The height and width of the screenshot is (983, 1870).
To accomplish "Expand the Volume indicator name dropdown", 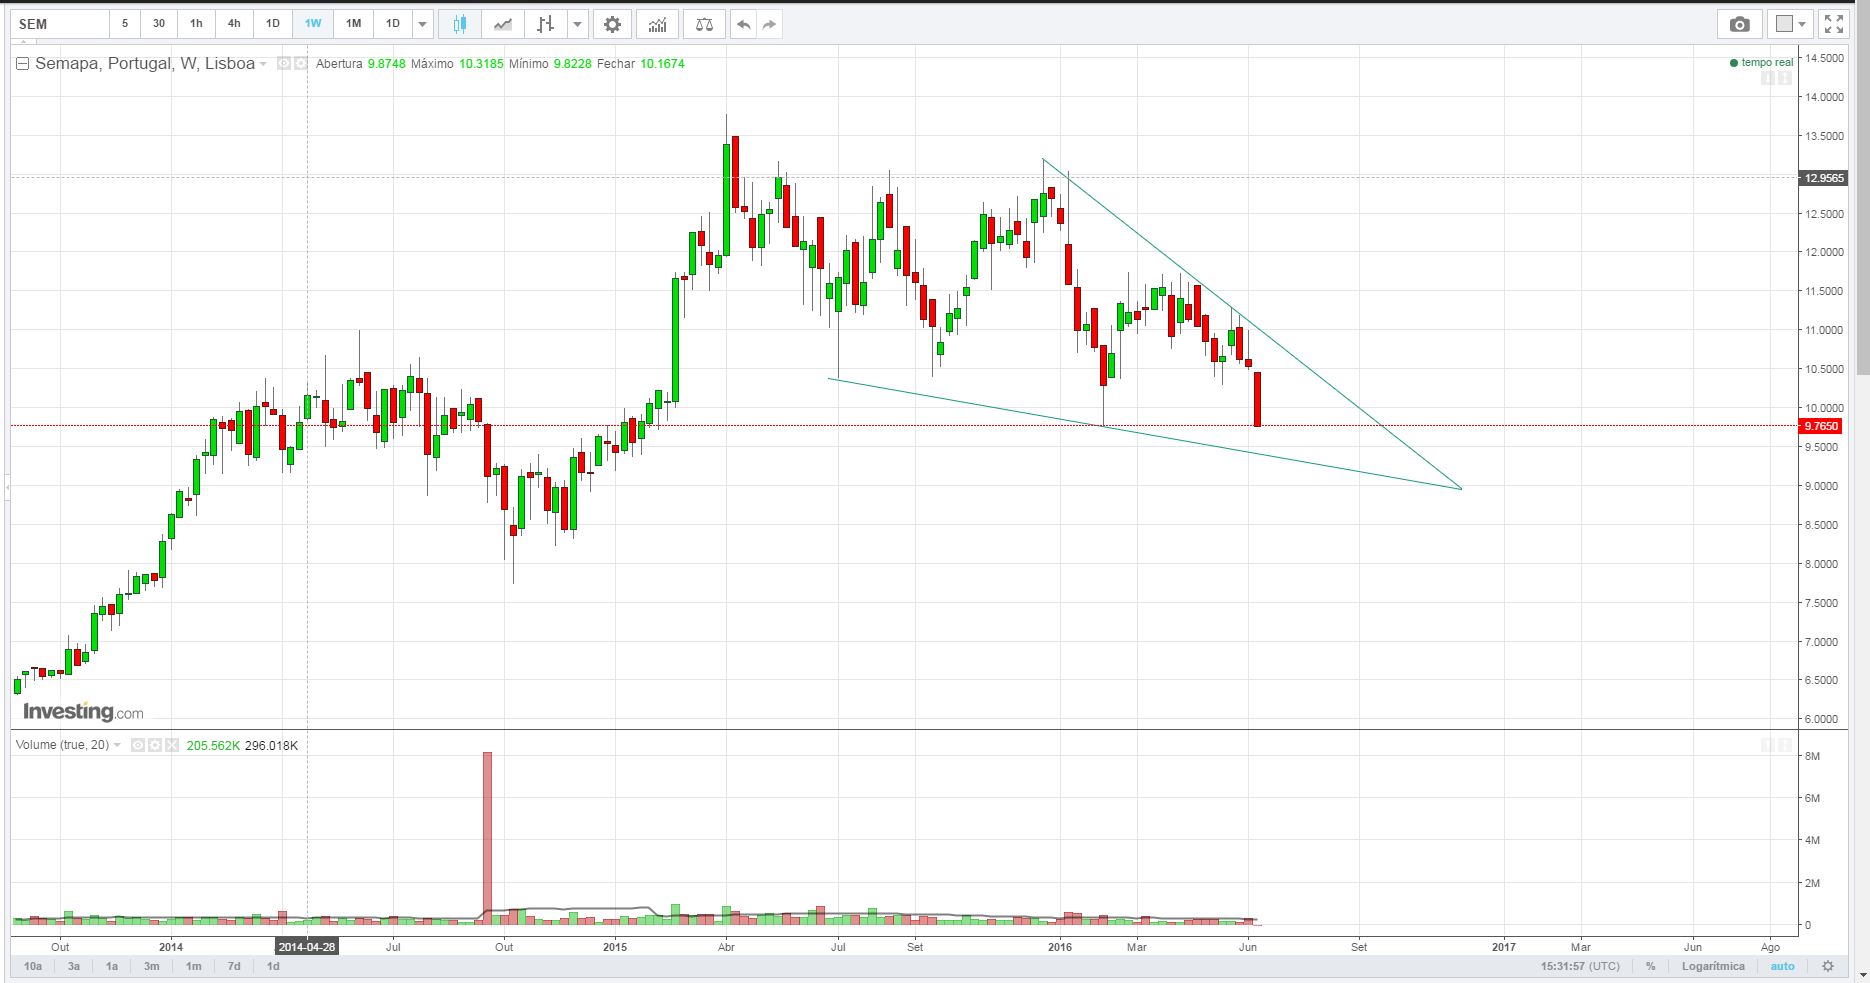I will (x=117, y=745).
